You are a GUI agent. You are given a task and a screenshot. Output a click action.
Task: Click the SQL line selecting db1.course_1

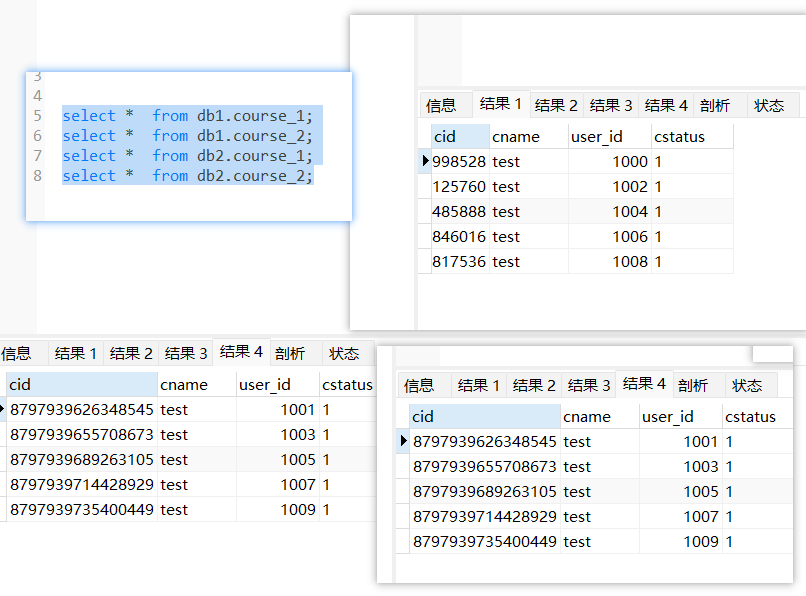[180, 115]
